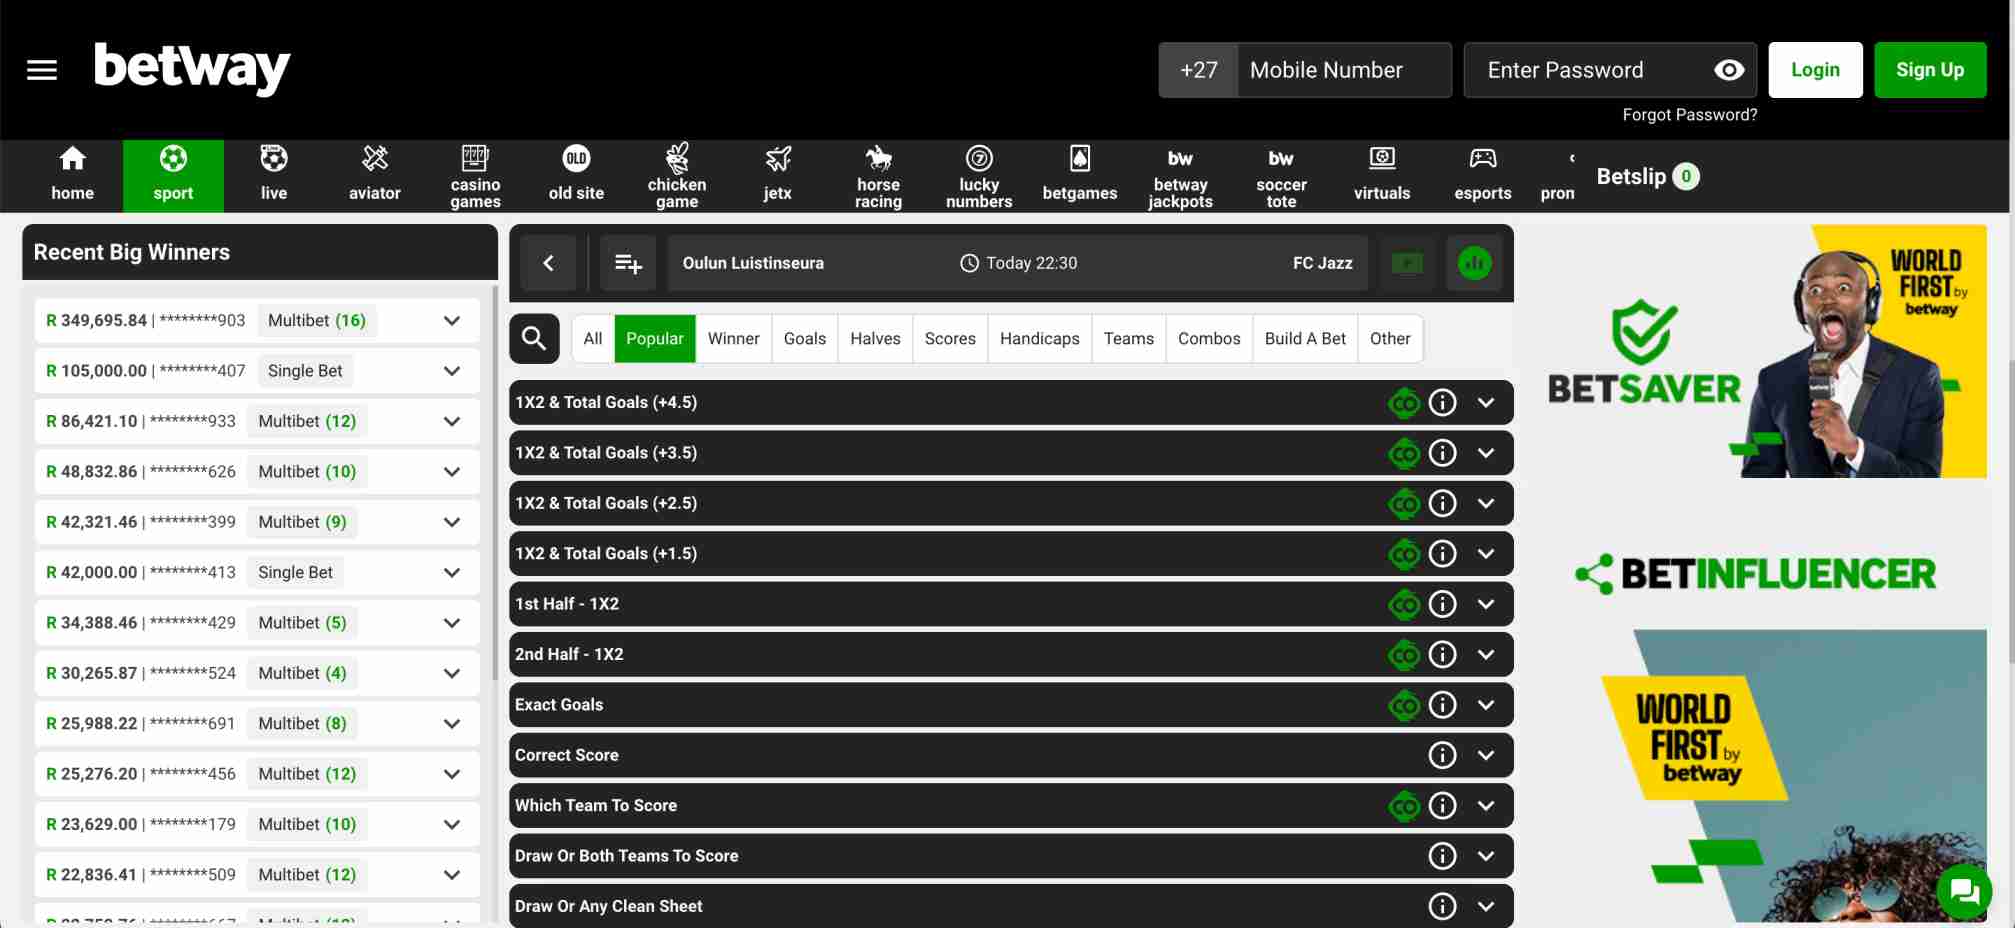Open the Betslip panel
This screenshot has height=928, width=2015.
(x=1647, y=176)
